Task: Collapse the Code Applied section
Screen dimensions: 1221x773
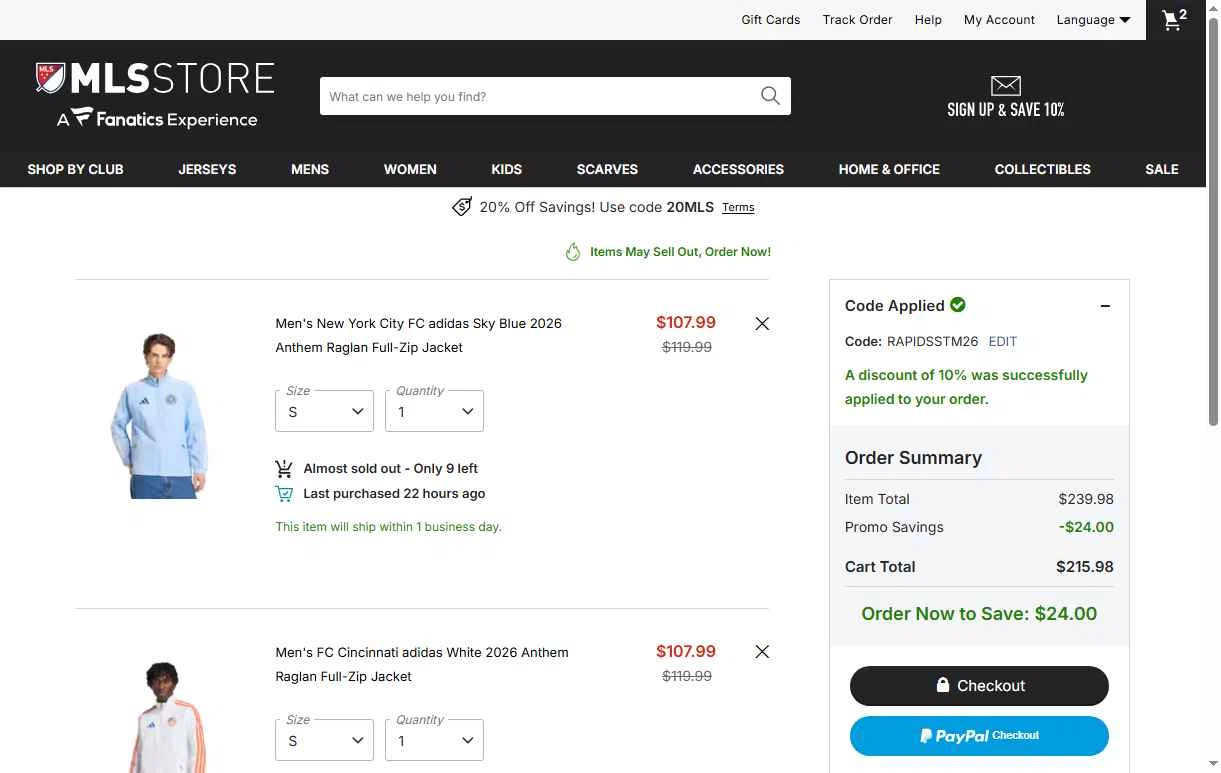Action: 1105,306
